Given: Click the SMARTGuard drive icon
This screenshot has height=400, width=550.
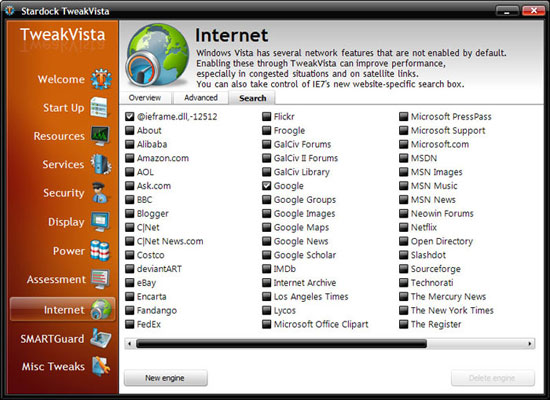Looking at the screenshot, I should tap(101, 338).
